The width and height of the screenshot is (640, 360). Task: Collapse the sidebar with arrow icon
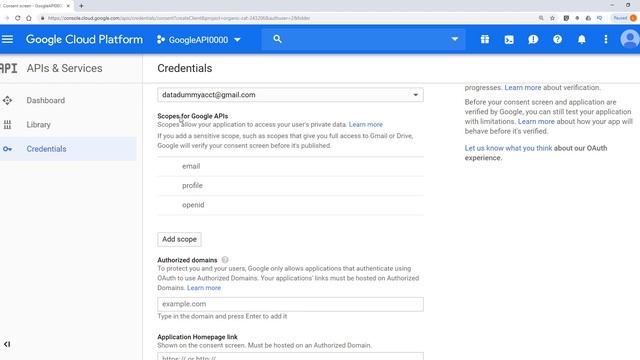pos(7,344)
